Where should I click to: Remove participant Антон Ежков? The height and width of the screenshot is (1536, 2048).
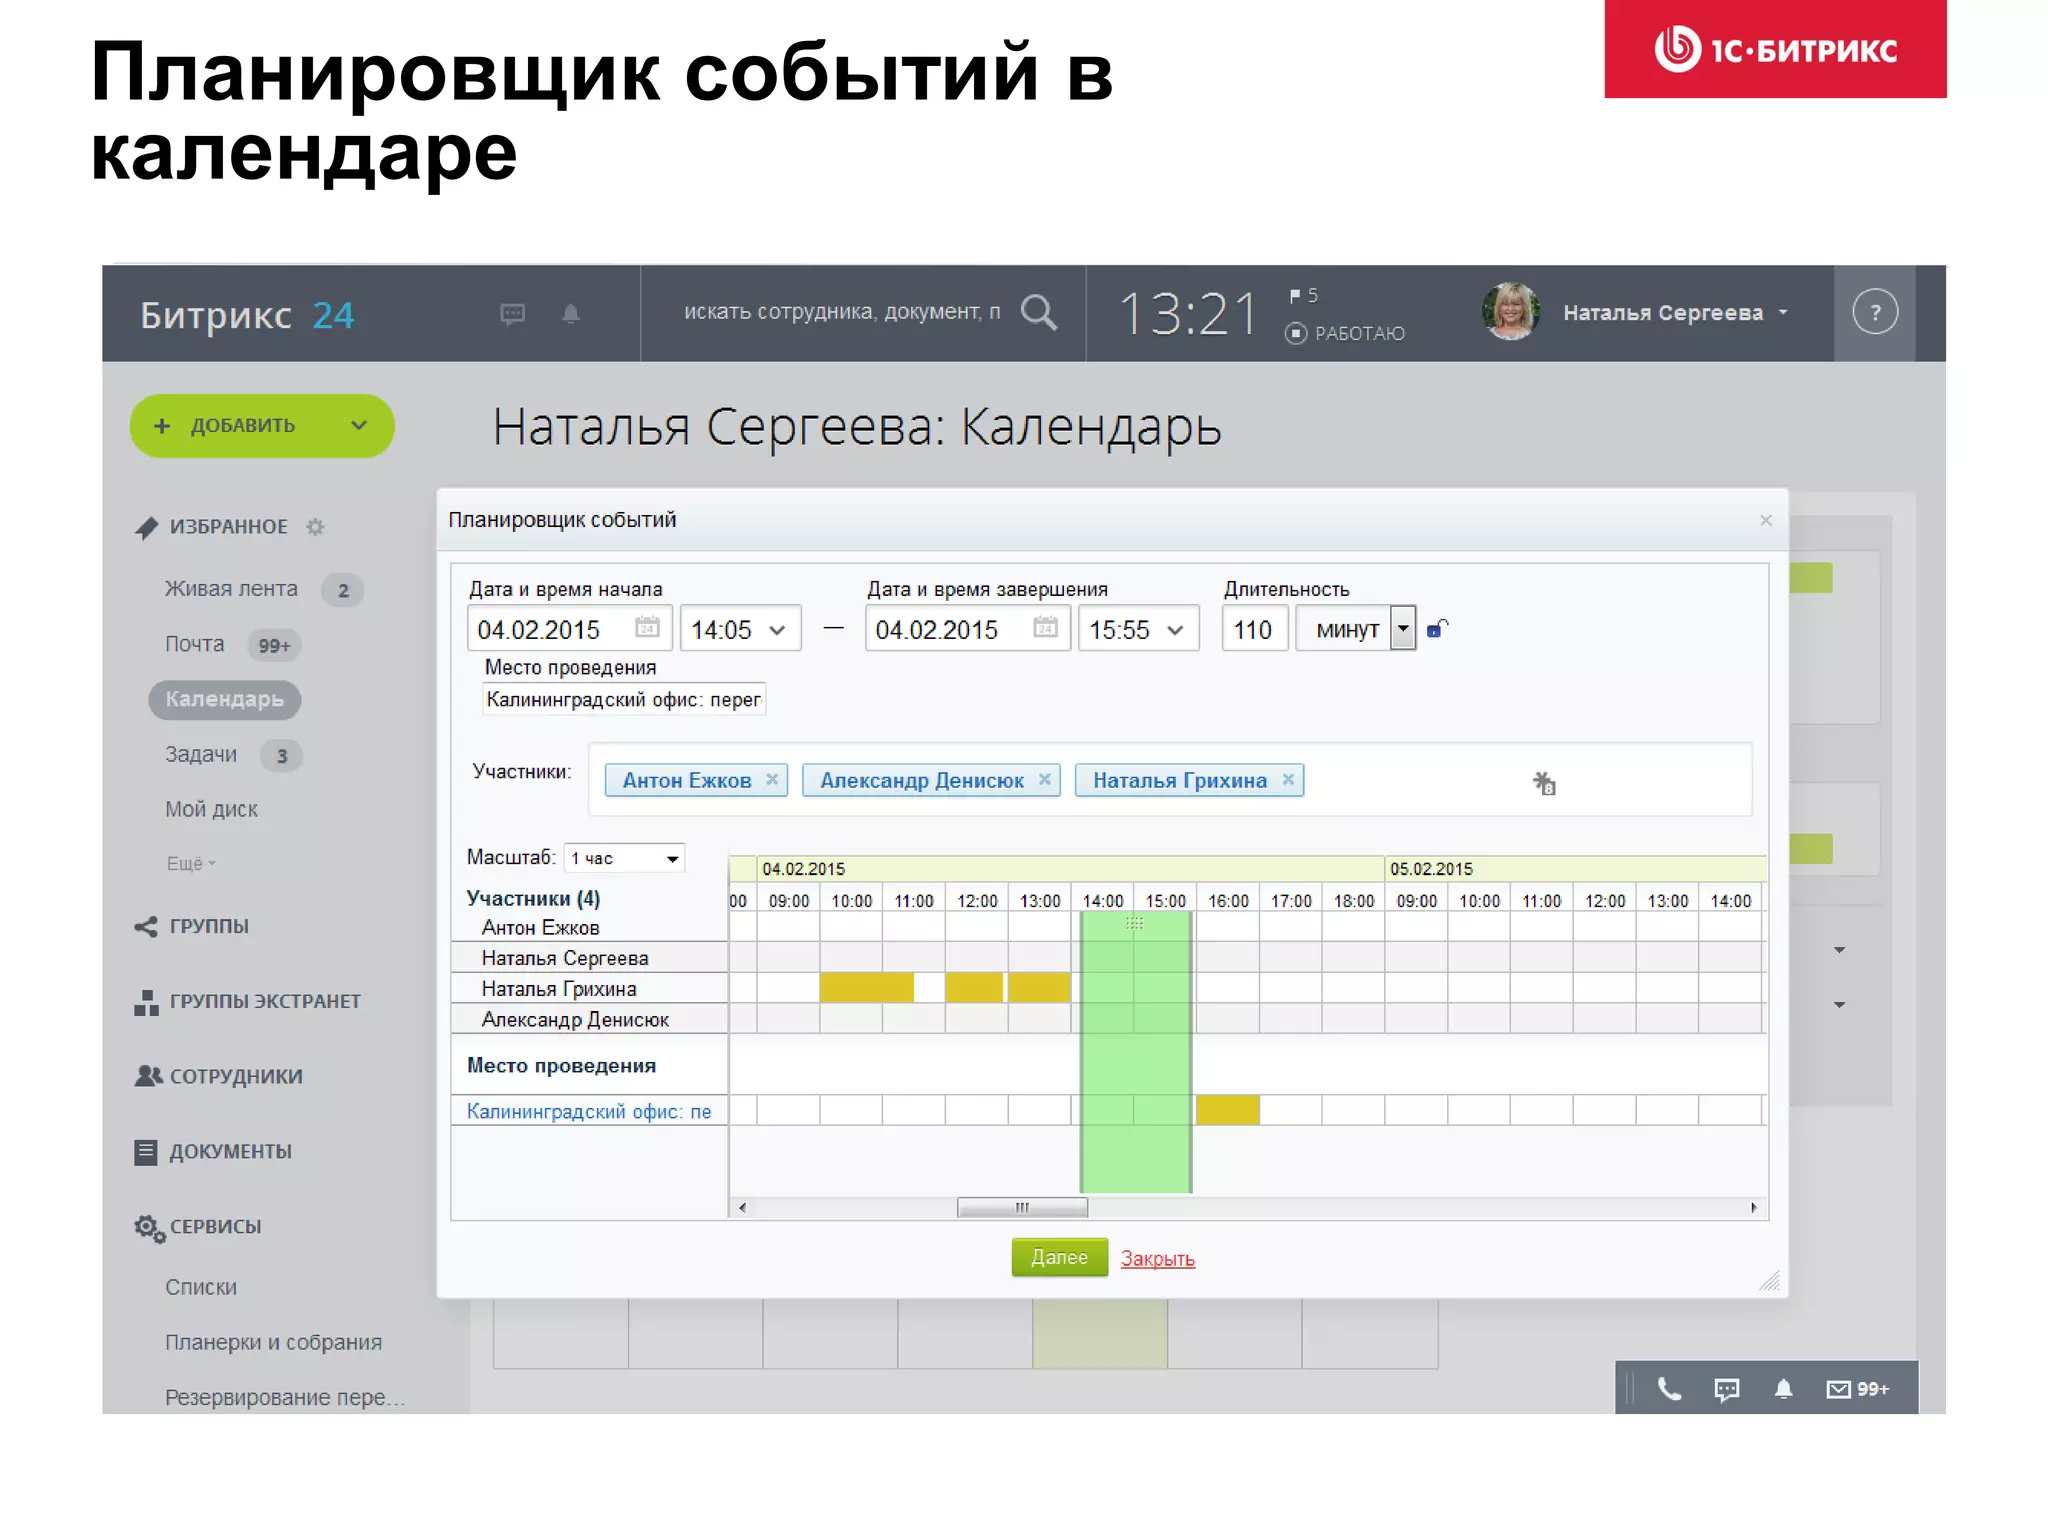point(772,779)
